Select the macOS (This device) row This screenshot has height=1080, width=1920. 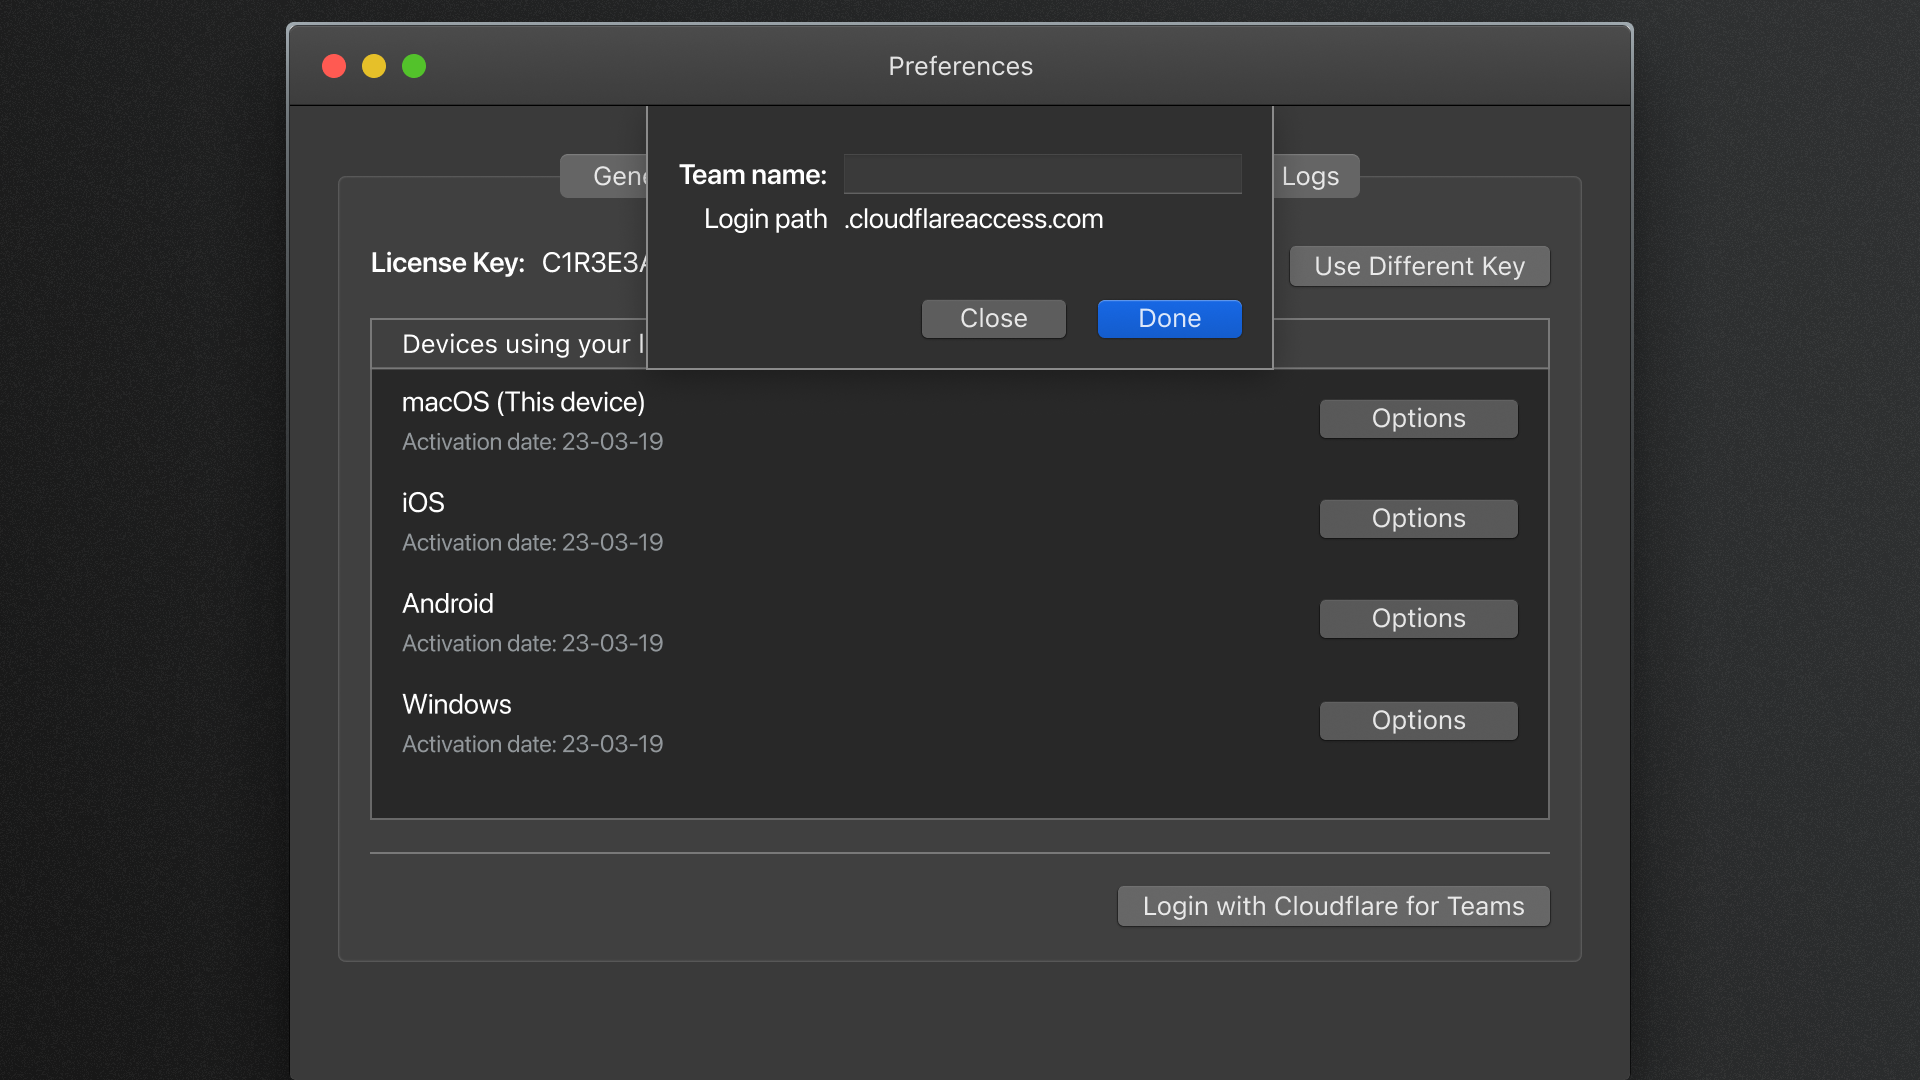click(x=523, y=402)
